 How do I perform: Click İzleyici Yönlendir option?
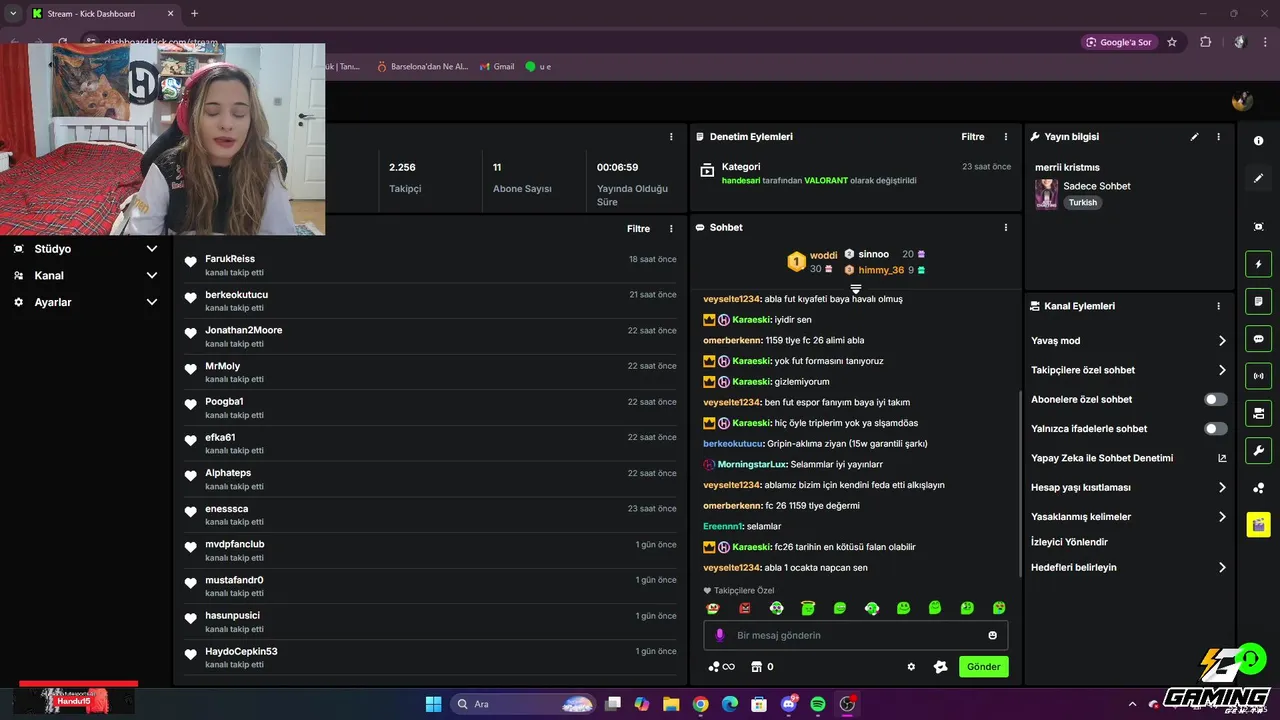1069,542
